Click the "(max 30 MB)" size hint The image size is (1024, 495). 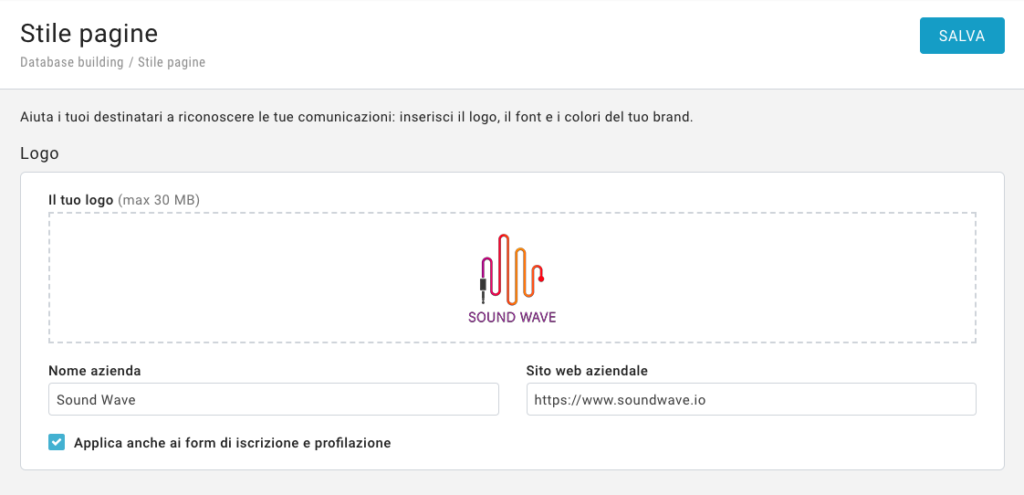pyautogui.click(x=159, y=200)
